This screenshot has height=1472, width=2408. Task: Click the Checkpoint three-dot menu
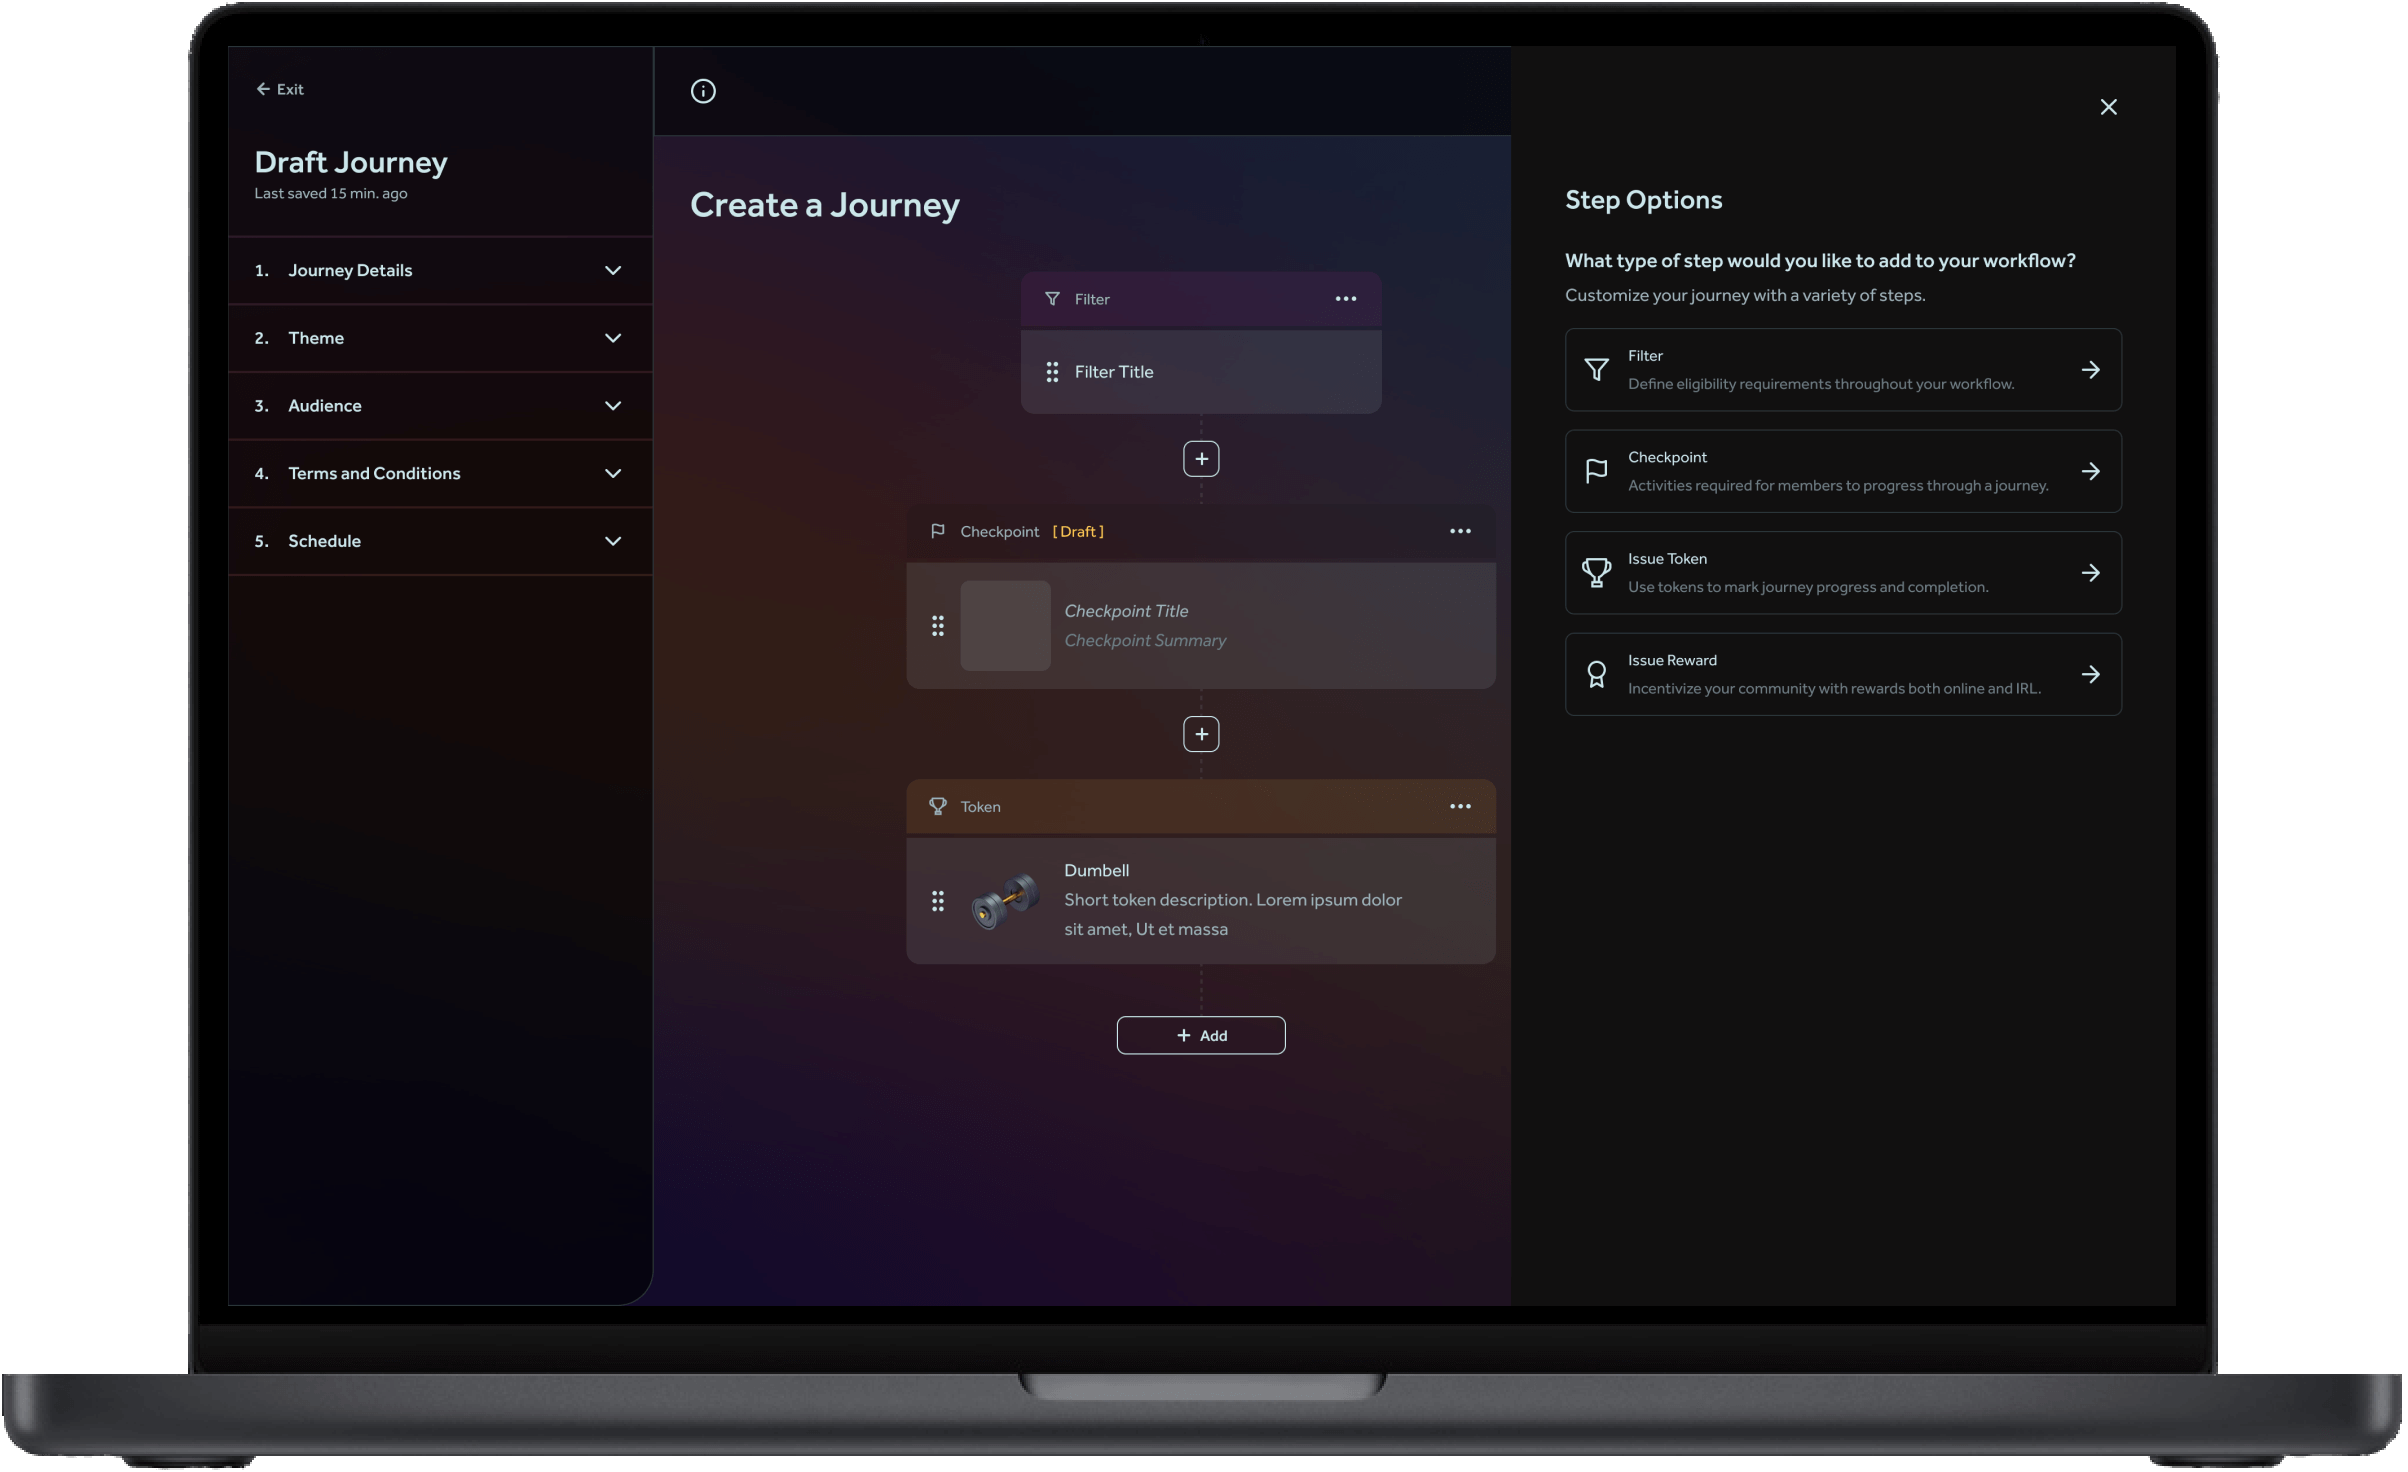click(x=1459, y=530)
